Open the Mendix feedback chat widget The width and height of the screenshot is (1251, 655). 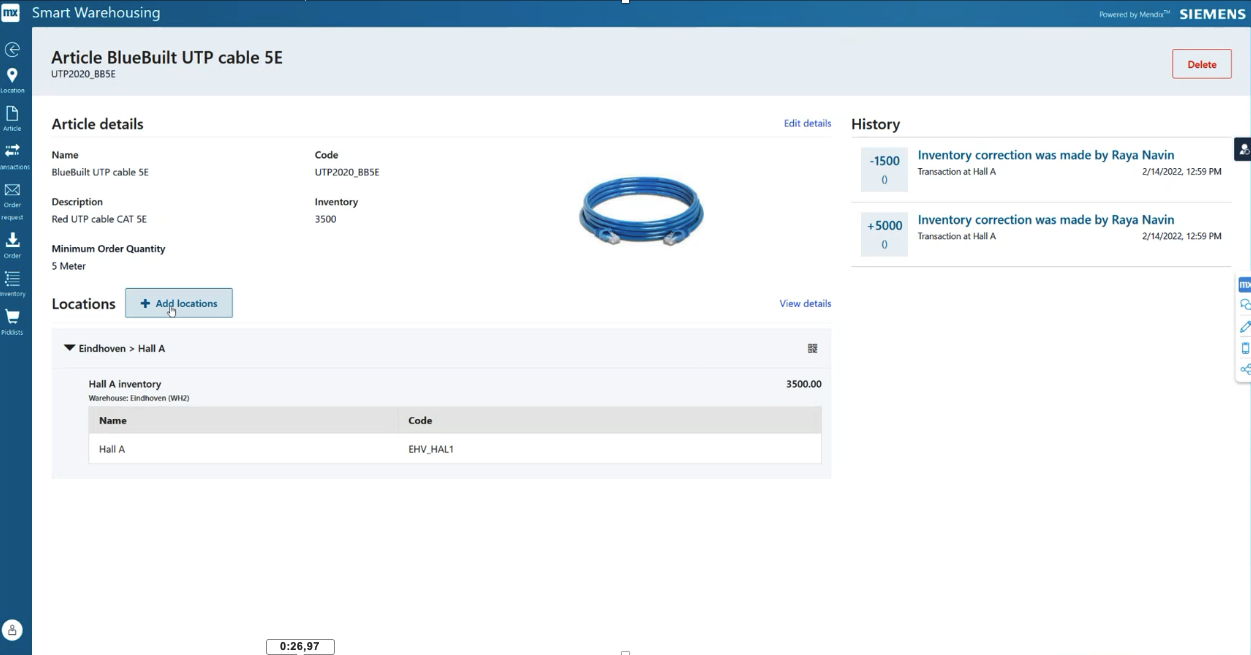pos(1243,305)
